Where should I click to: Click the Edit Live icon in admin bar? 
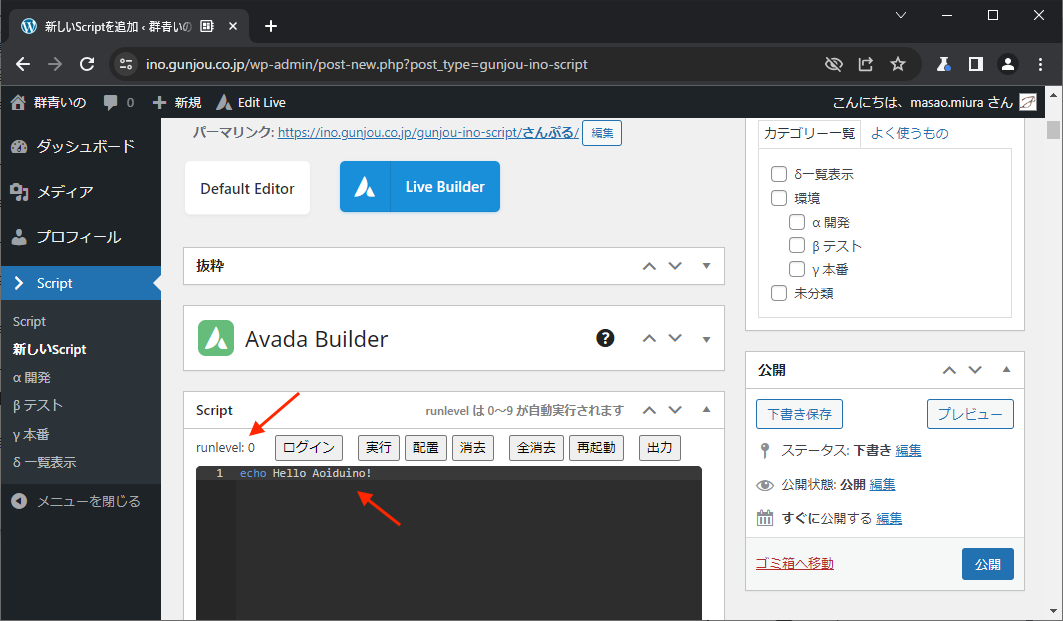[x=224, y=102]
